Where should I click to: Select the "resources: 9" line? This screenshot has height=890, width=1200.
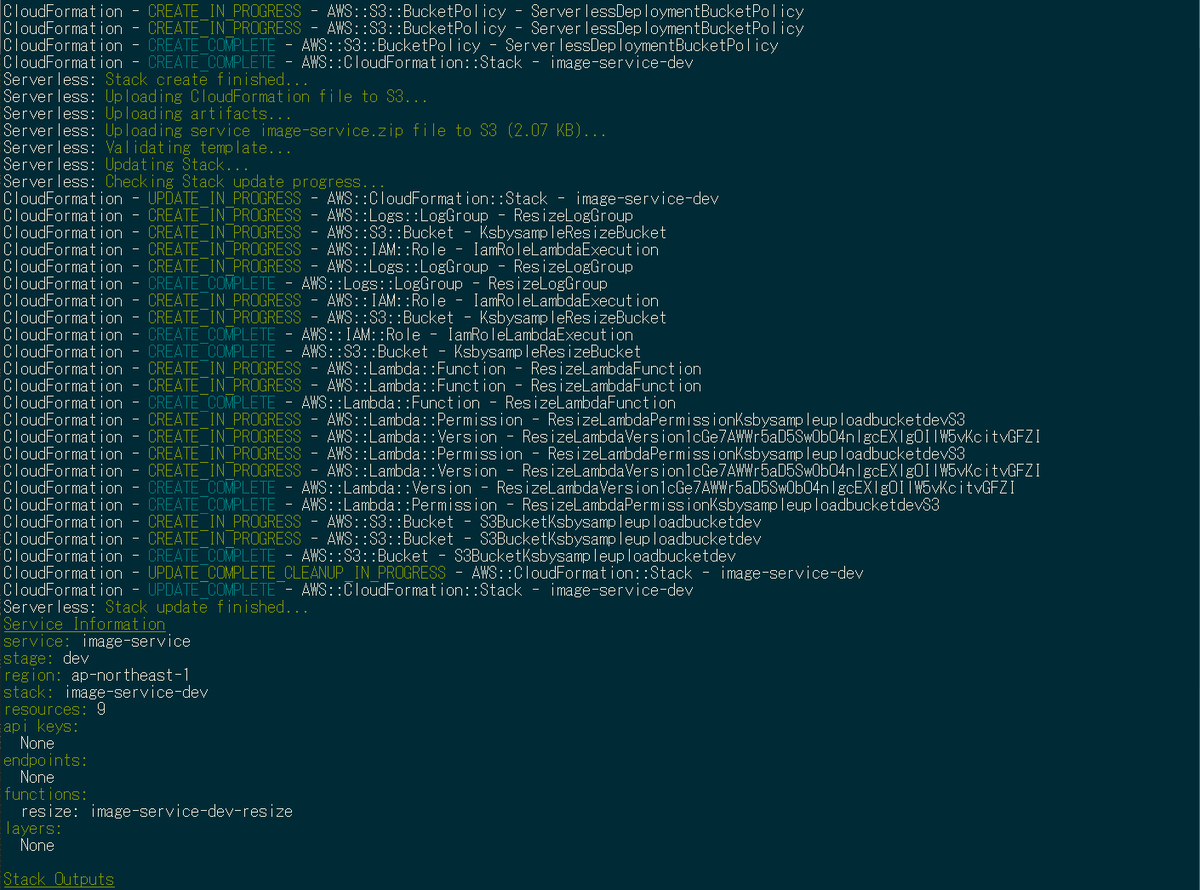tap(54, 708)
